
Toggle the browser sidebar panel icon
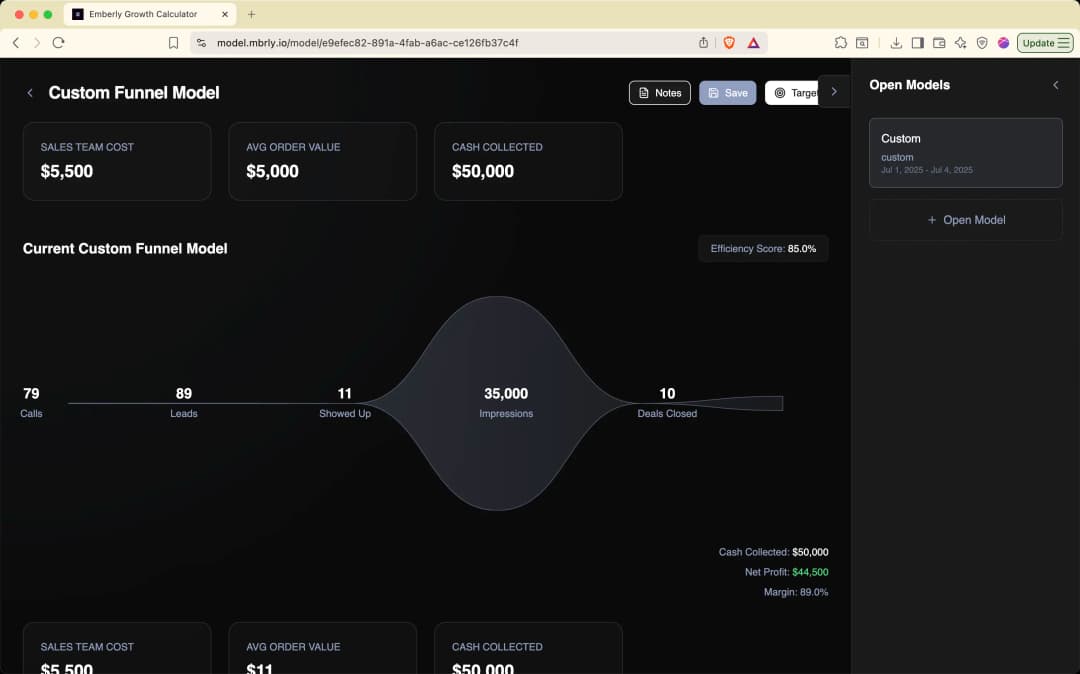click(917, 43)
